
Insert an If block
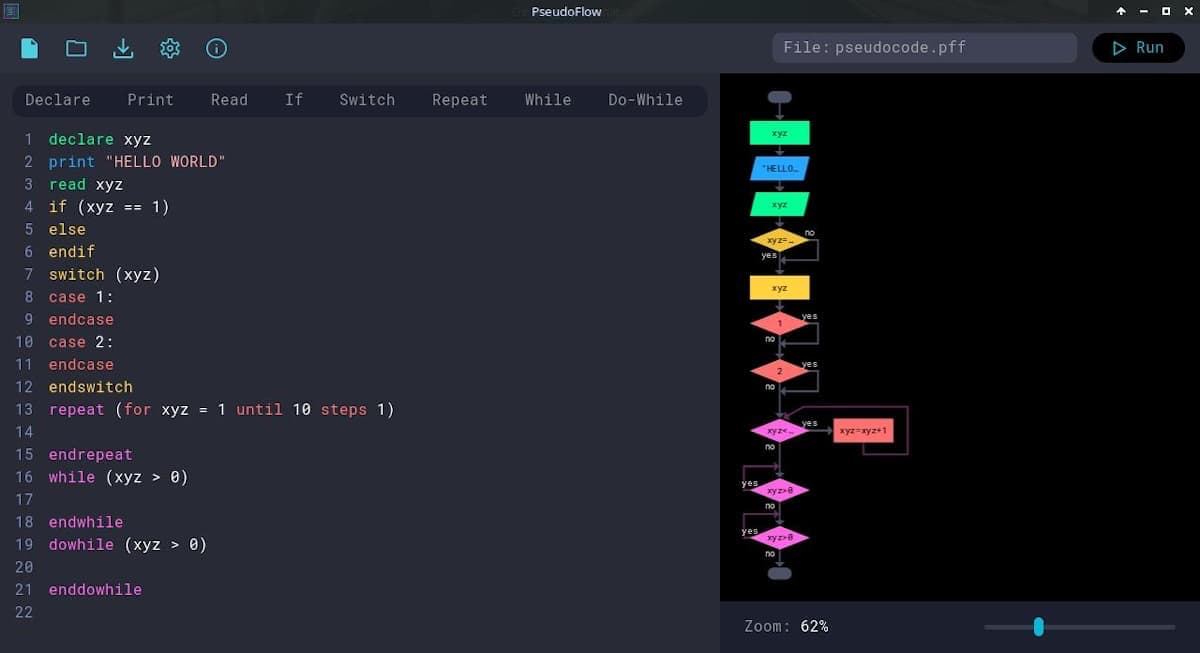pyautogui.click(x=294, y=100)
